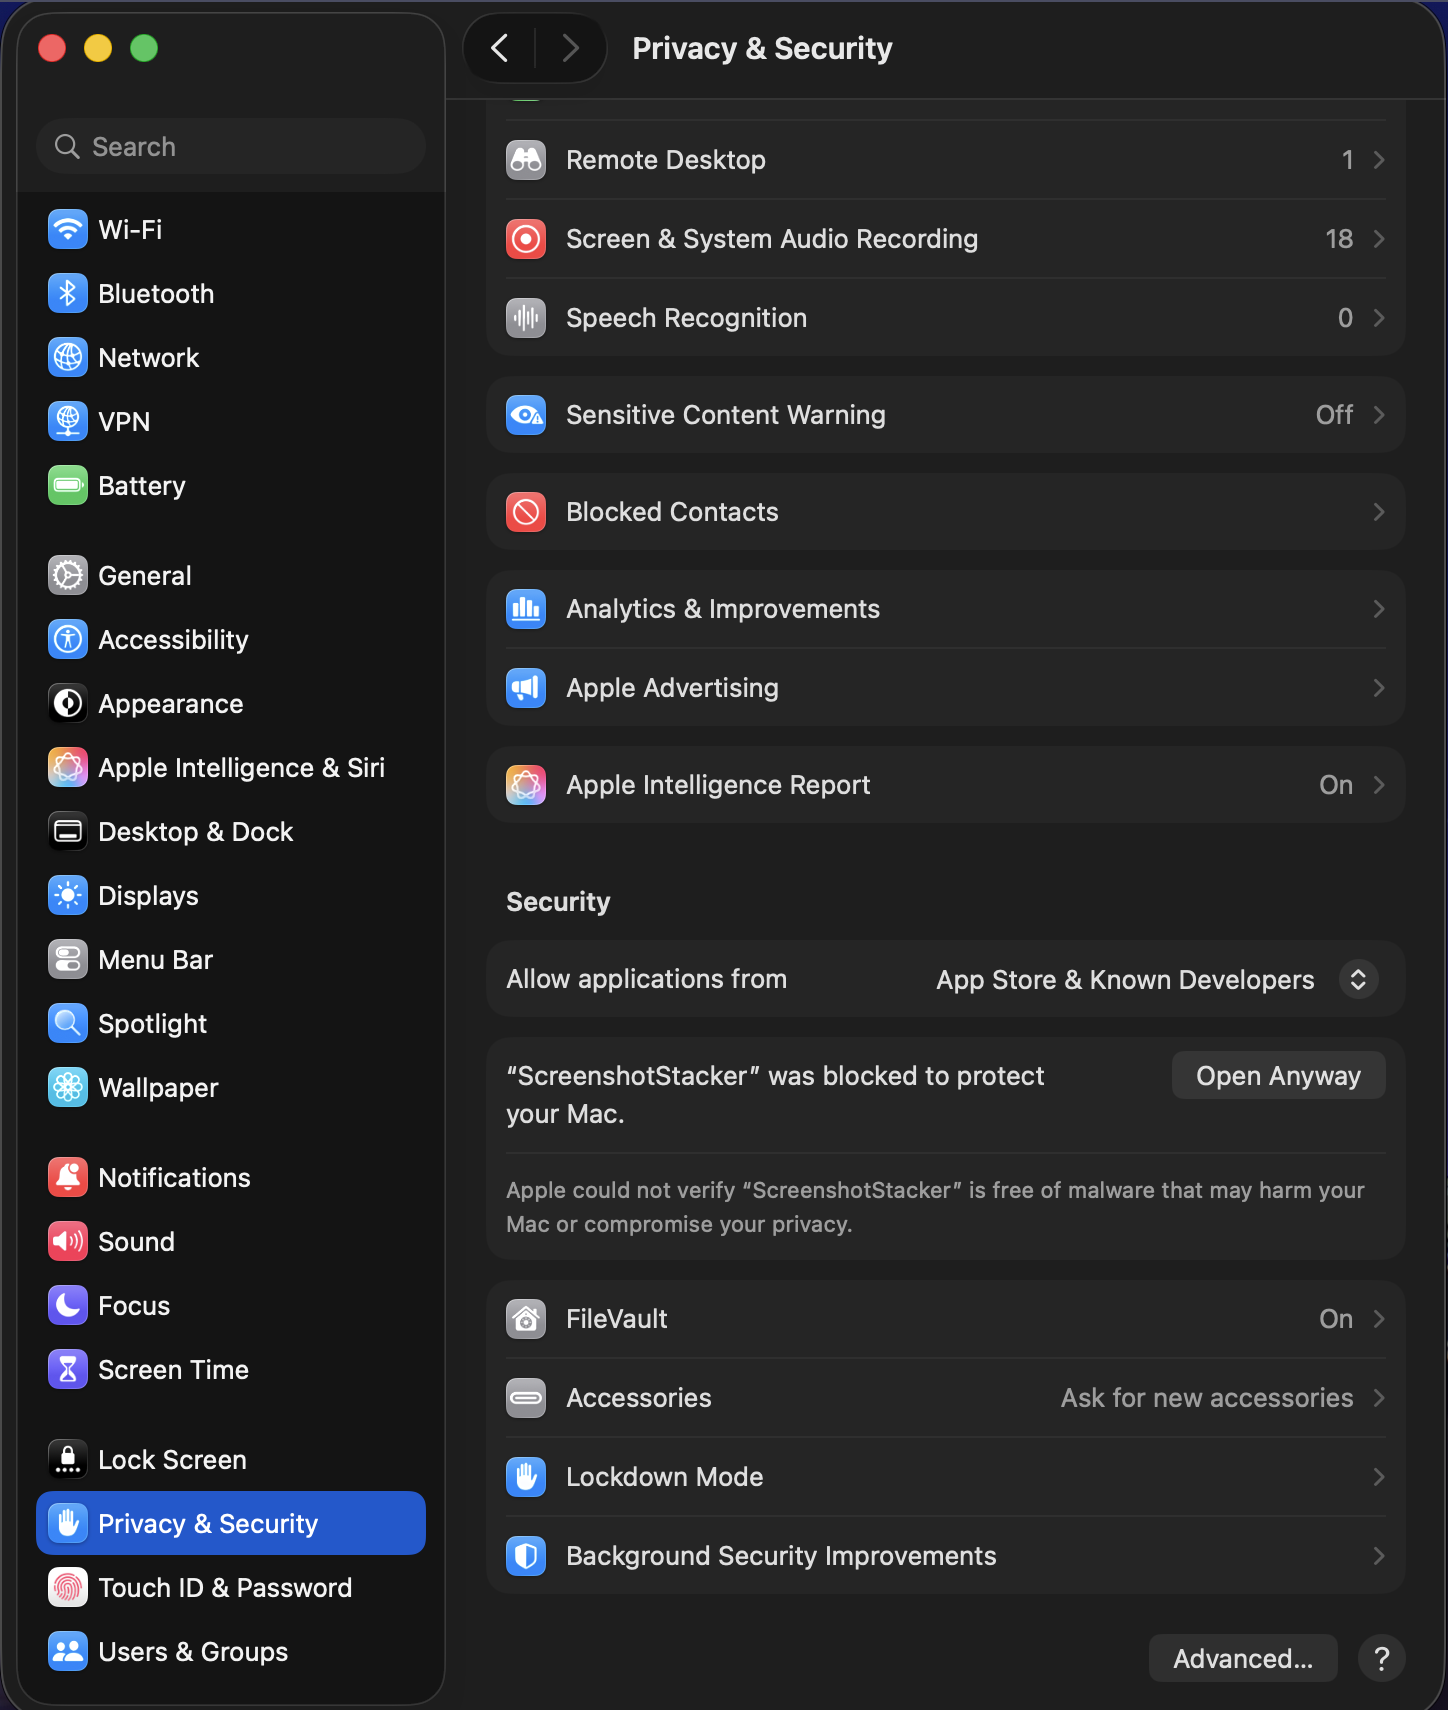Click Open Anyway for ScreenshotStacker
Screen dimensions: 1448x1710
click(x=1278, y=1076)
